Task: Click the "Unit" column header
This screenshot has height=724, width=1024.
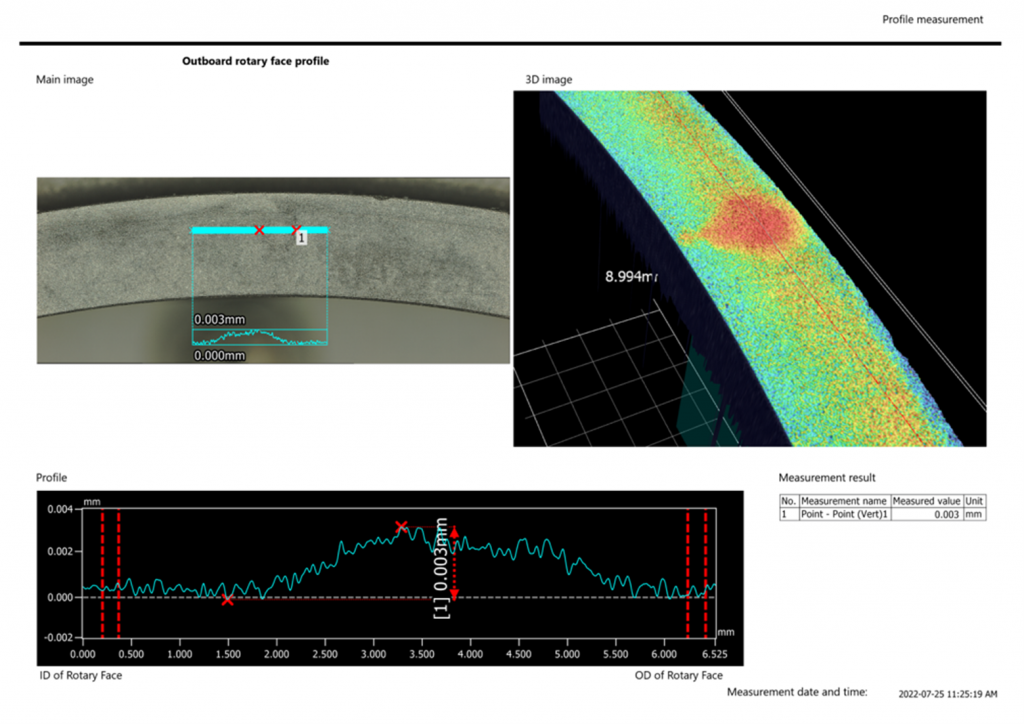Action: coord(974,501)
